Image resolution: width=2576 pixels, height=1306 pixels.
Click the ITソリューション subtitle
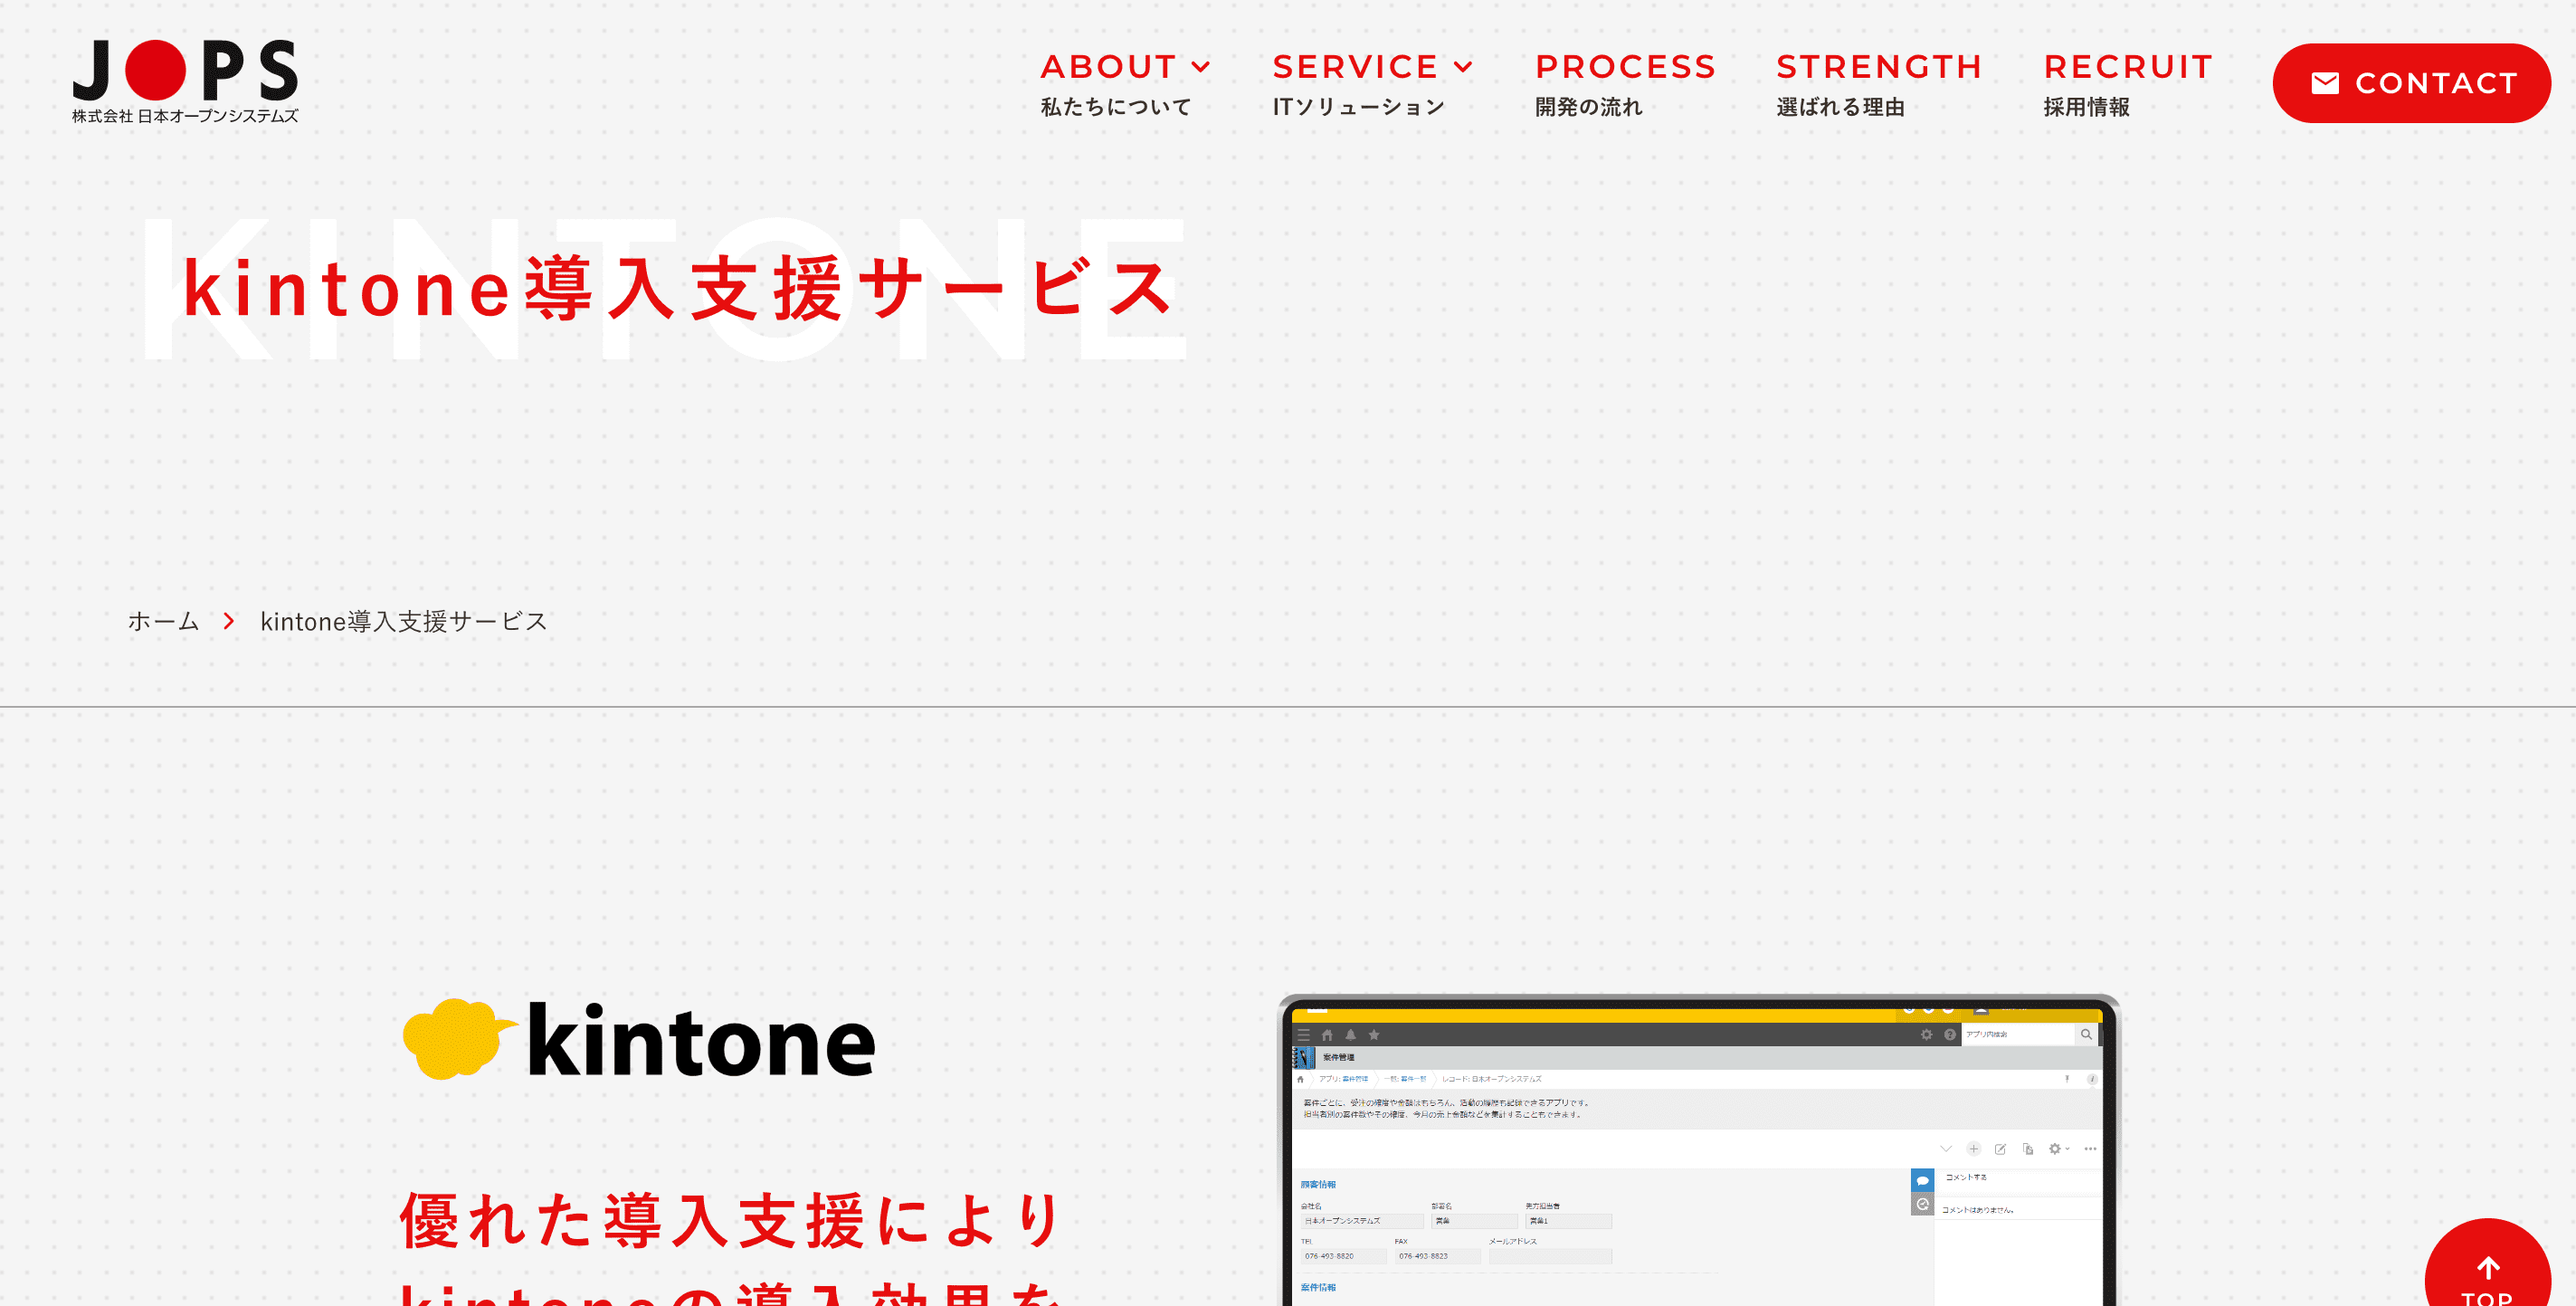pos(1359,107)
